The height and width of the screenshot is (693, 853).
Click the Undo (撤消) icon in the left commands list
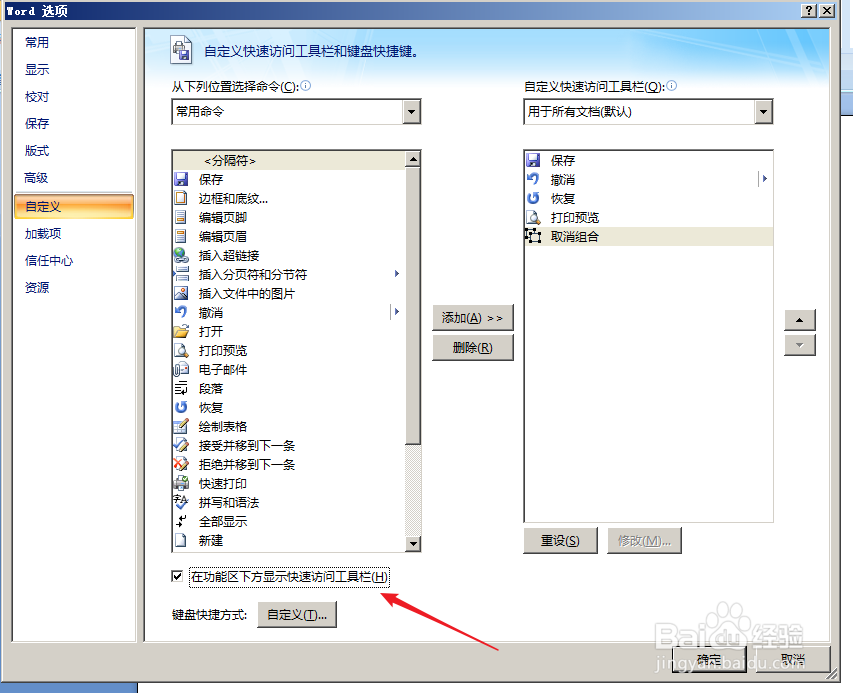click(181, 312)
